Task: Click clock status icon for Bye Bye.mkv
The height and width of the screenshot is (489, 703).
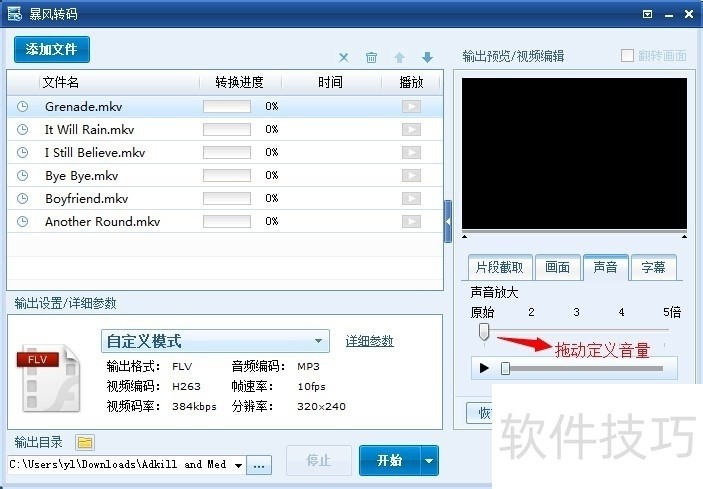Action: pyautogui.click(x=22, y=175)
